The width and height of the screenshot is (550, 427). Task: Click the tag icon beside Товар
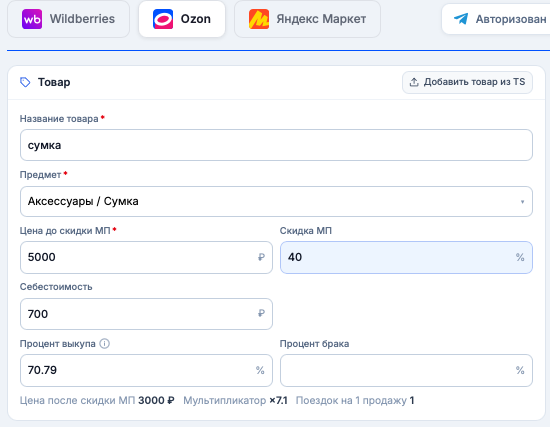pyautogui.click(x=25, y=82)
